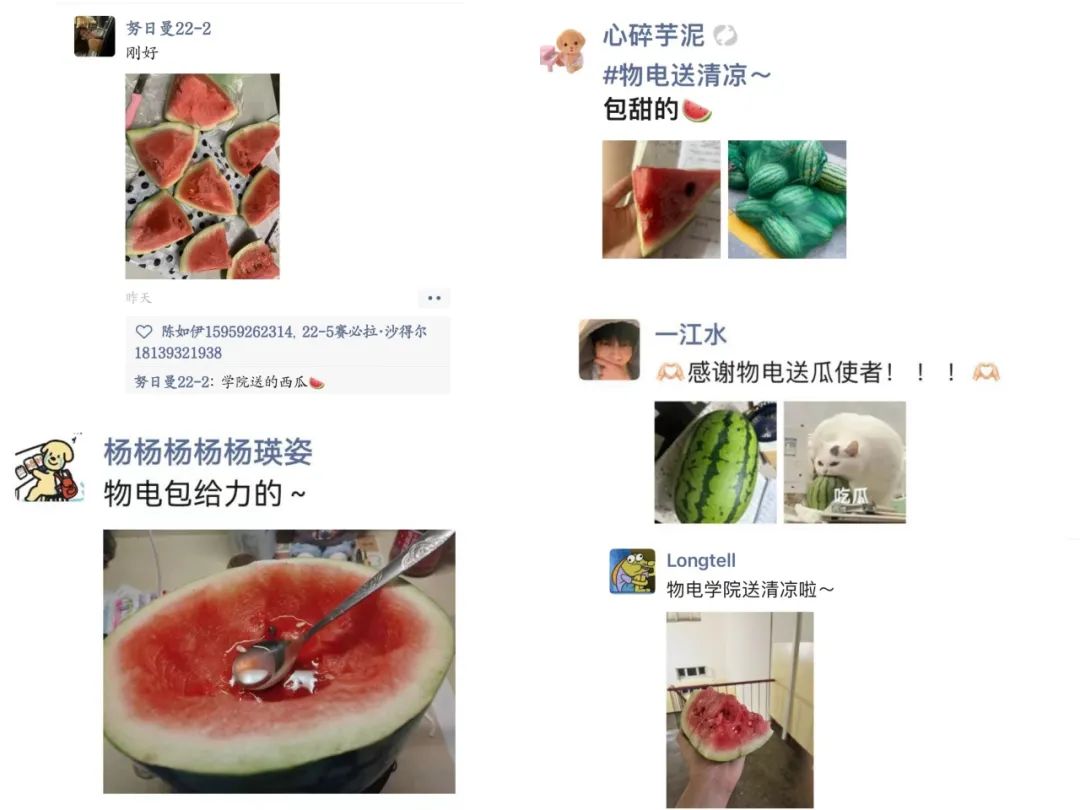Open 心碎芋泥's puppy avatar
This screenshot has height=810, width=1080.
click(x=563, y=50)
